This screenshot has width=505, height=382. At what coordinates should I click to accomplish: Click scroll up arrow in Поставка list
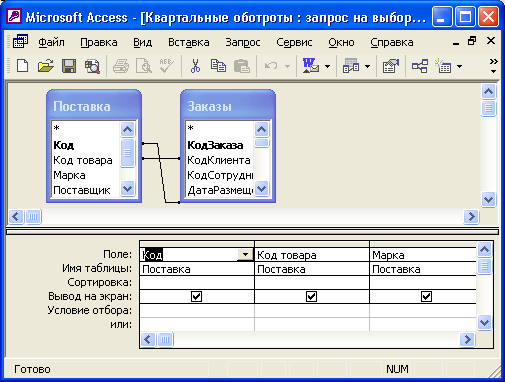pos(128,129)
